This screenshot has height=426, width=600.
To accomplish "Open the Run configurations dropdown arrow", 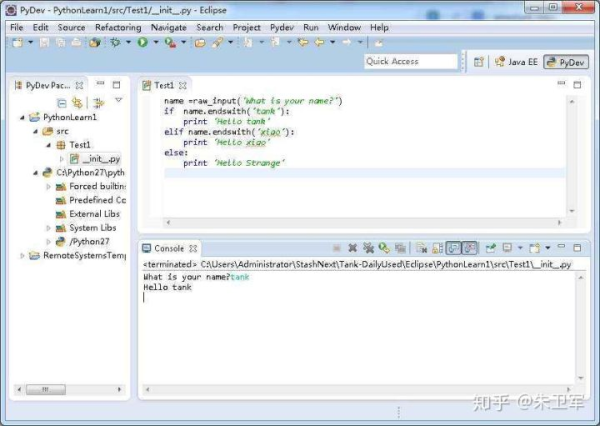I will click(x=156, y=42).
